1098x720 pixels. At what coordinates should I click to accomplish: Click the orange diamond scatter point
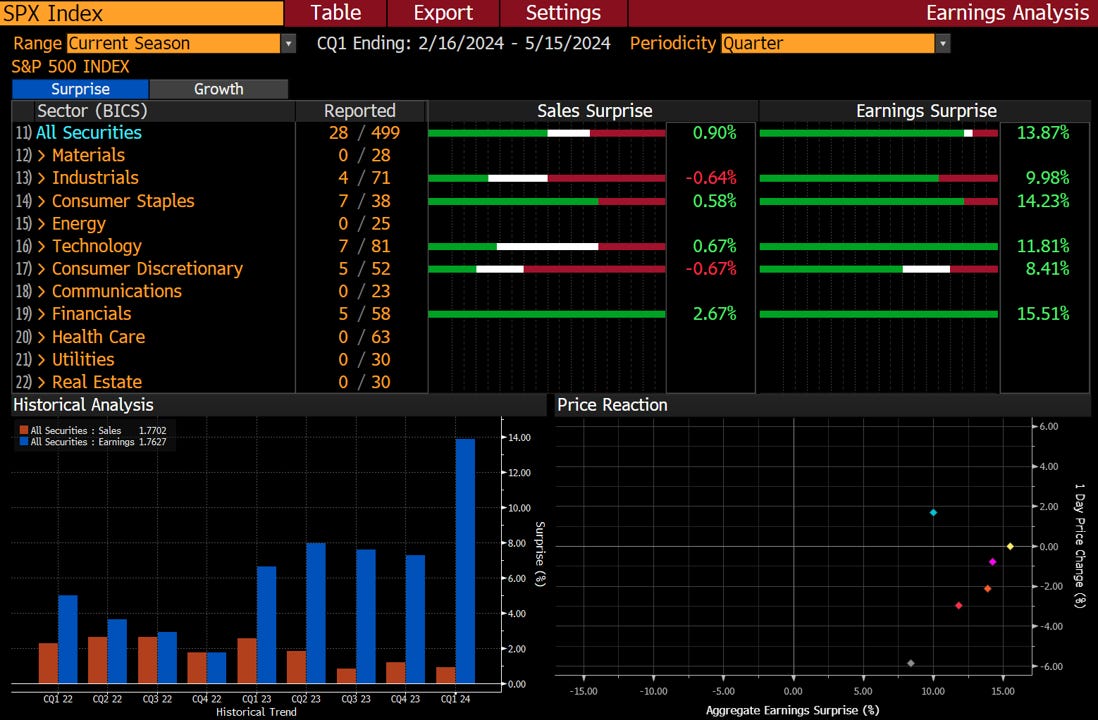987,589
